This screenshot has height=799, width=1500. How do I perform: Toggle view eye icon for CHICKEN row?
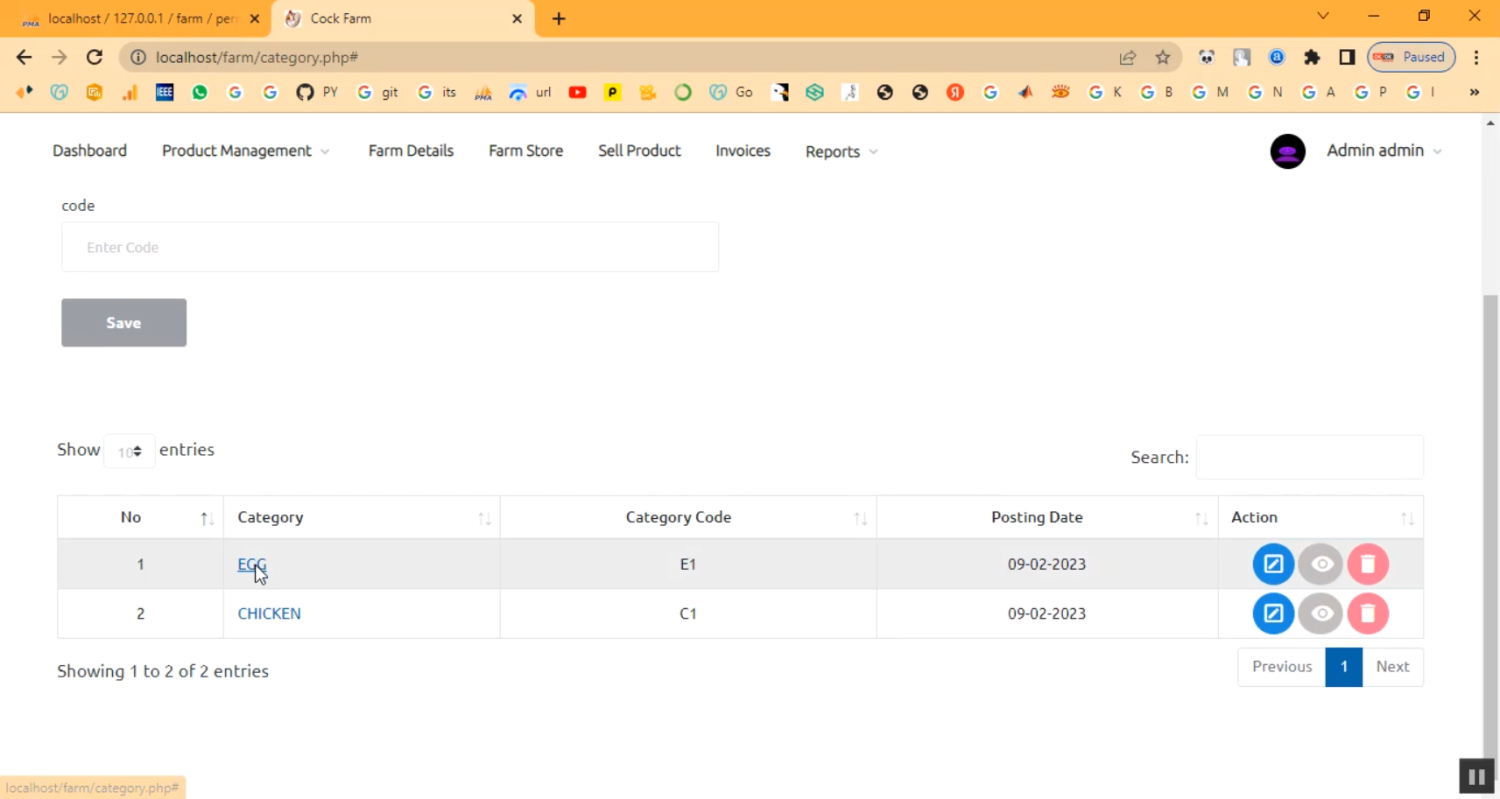(x=1321, y=613)
